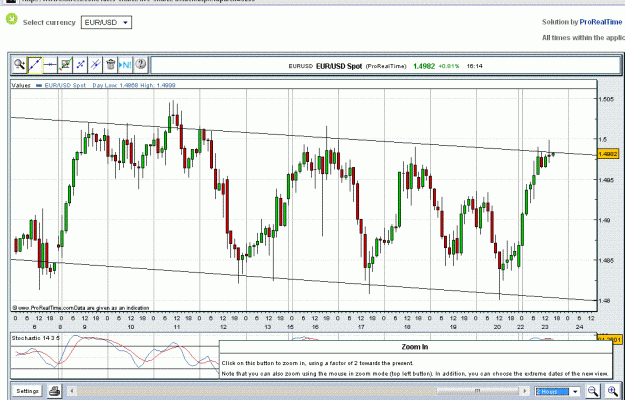Viewport: 625px width, 400px height.
Task: Click the green arrow icon beside Select currency
Action: pos(12,19)
